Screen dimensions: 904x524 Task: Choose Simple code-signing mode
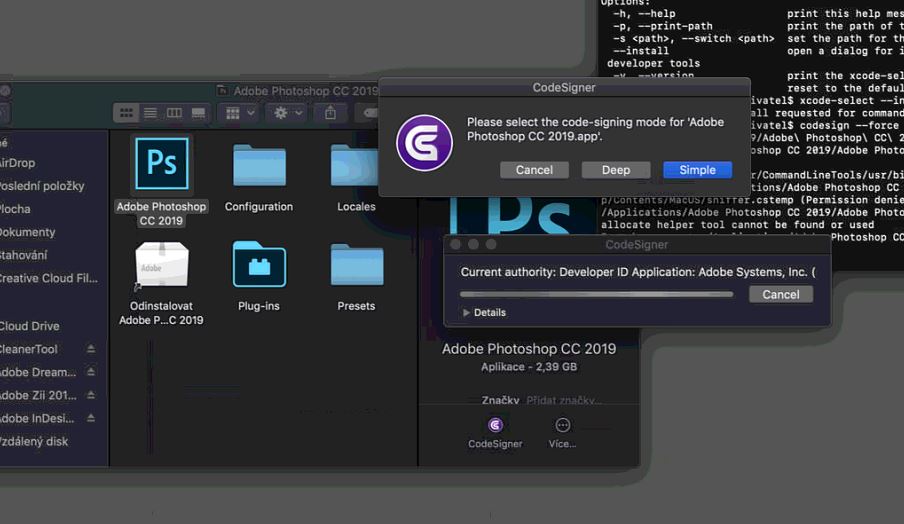697,170
